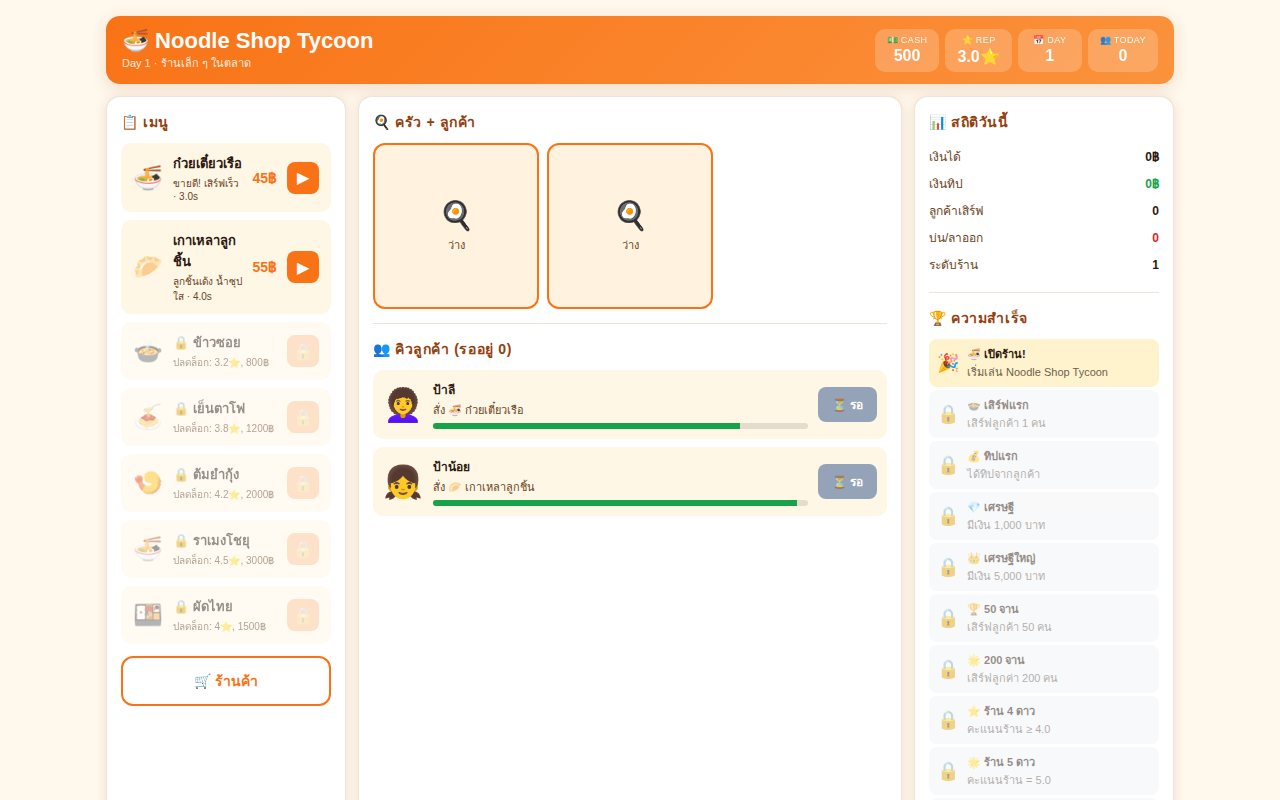Click the รอ button for ป้าน้อย
Viewport: 1280px width, 800px height.
pos(847,482)
